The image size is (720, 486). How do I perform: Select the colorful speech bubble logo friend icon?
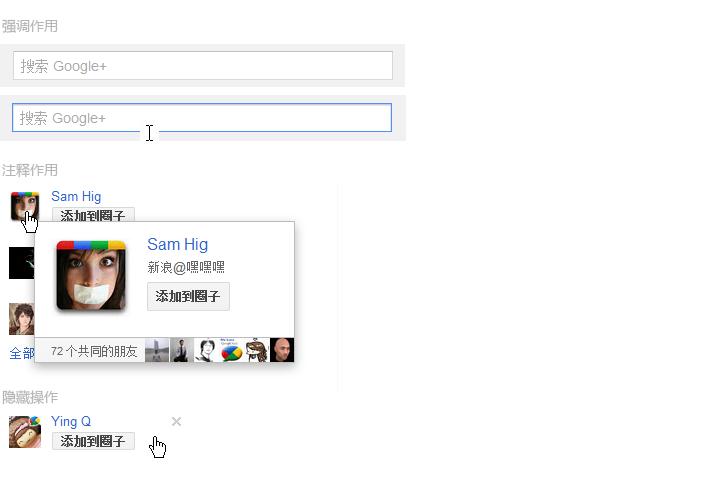(232, 350)
